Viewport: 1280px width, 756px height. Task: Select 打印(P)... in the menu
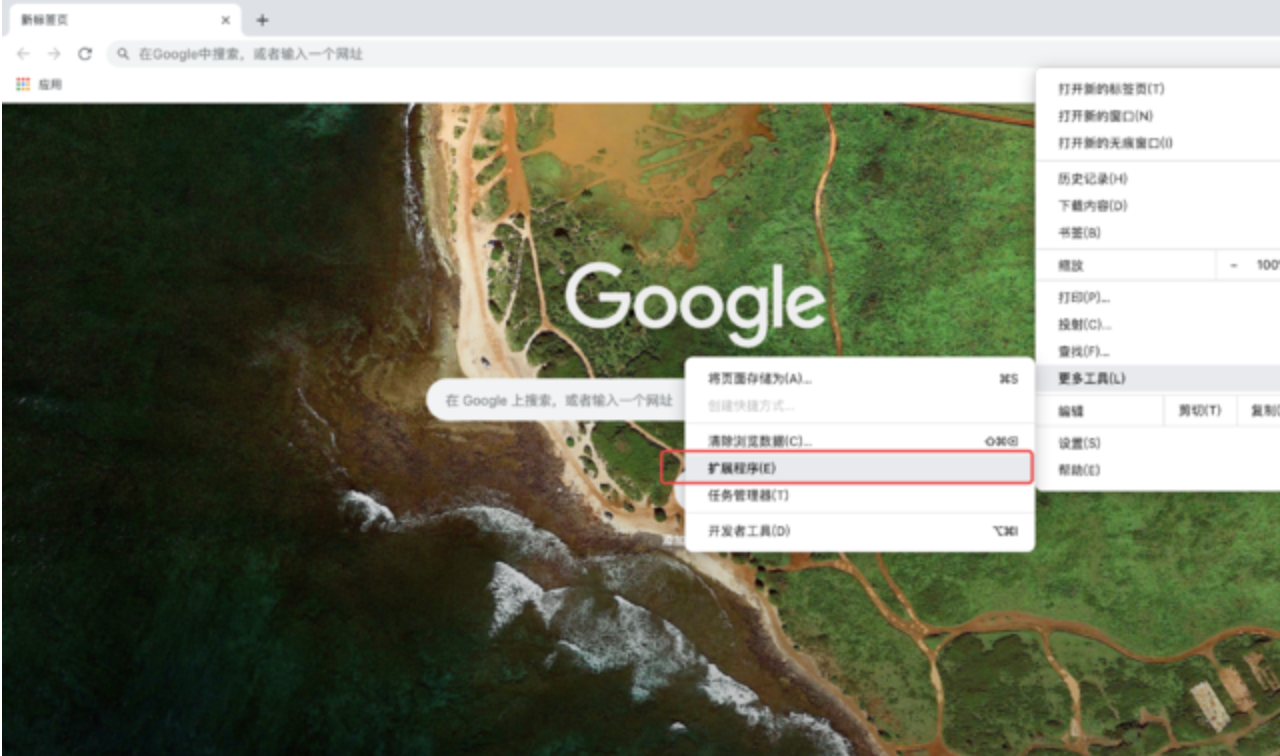[1158, 298]
